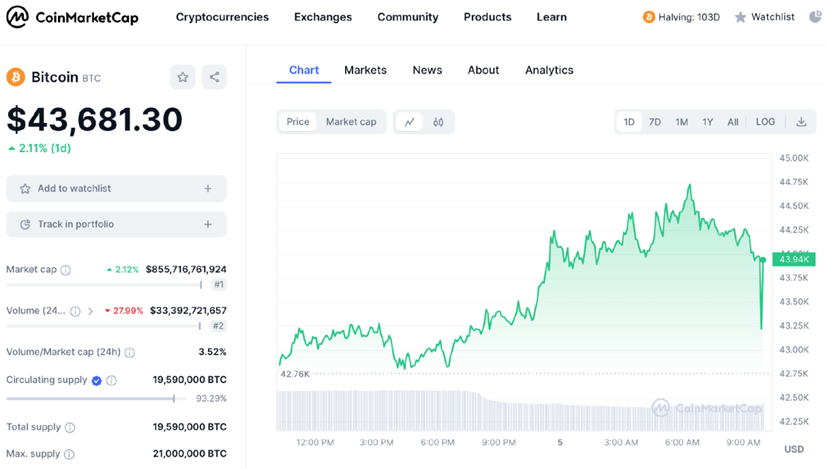
Task: Select the 7D time range
Action: pos(655,122)
